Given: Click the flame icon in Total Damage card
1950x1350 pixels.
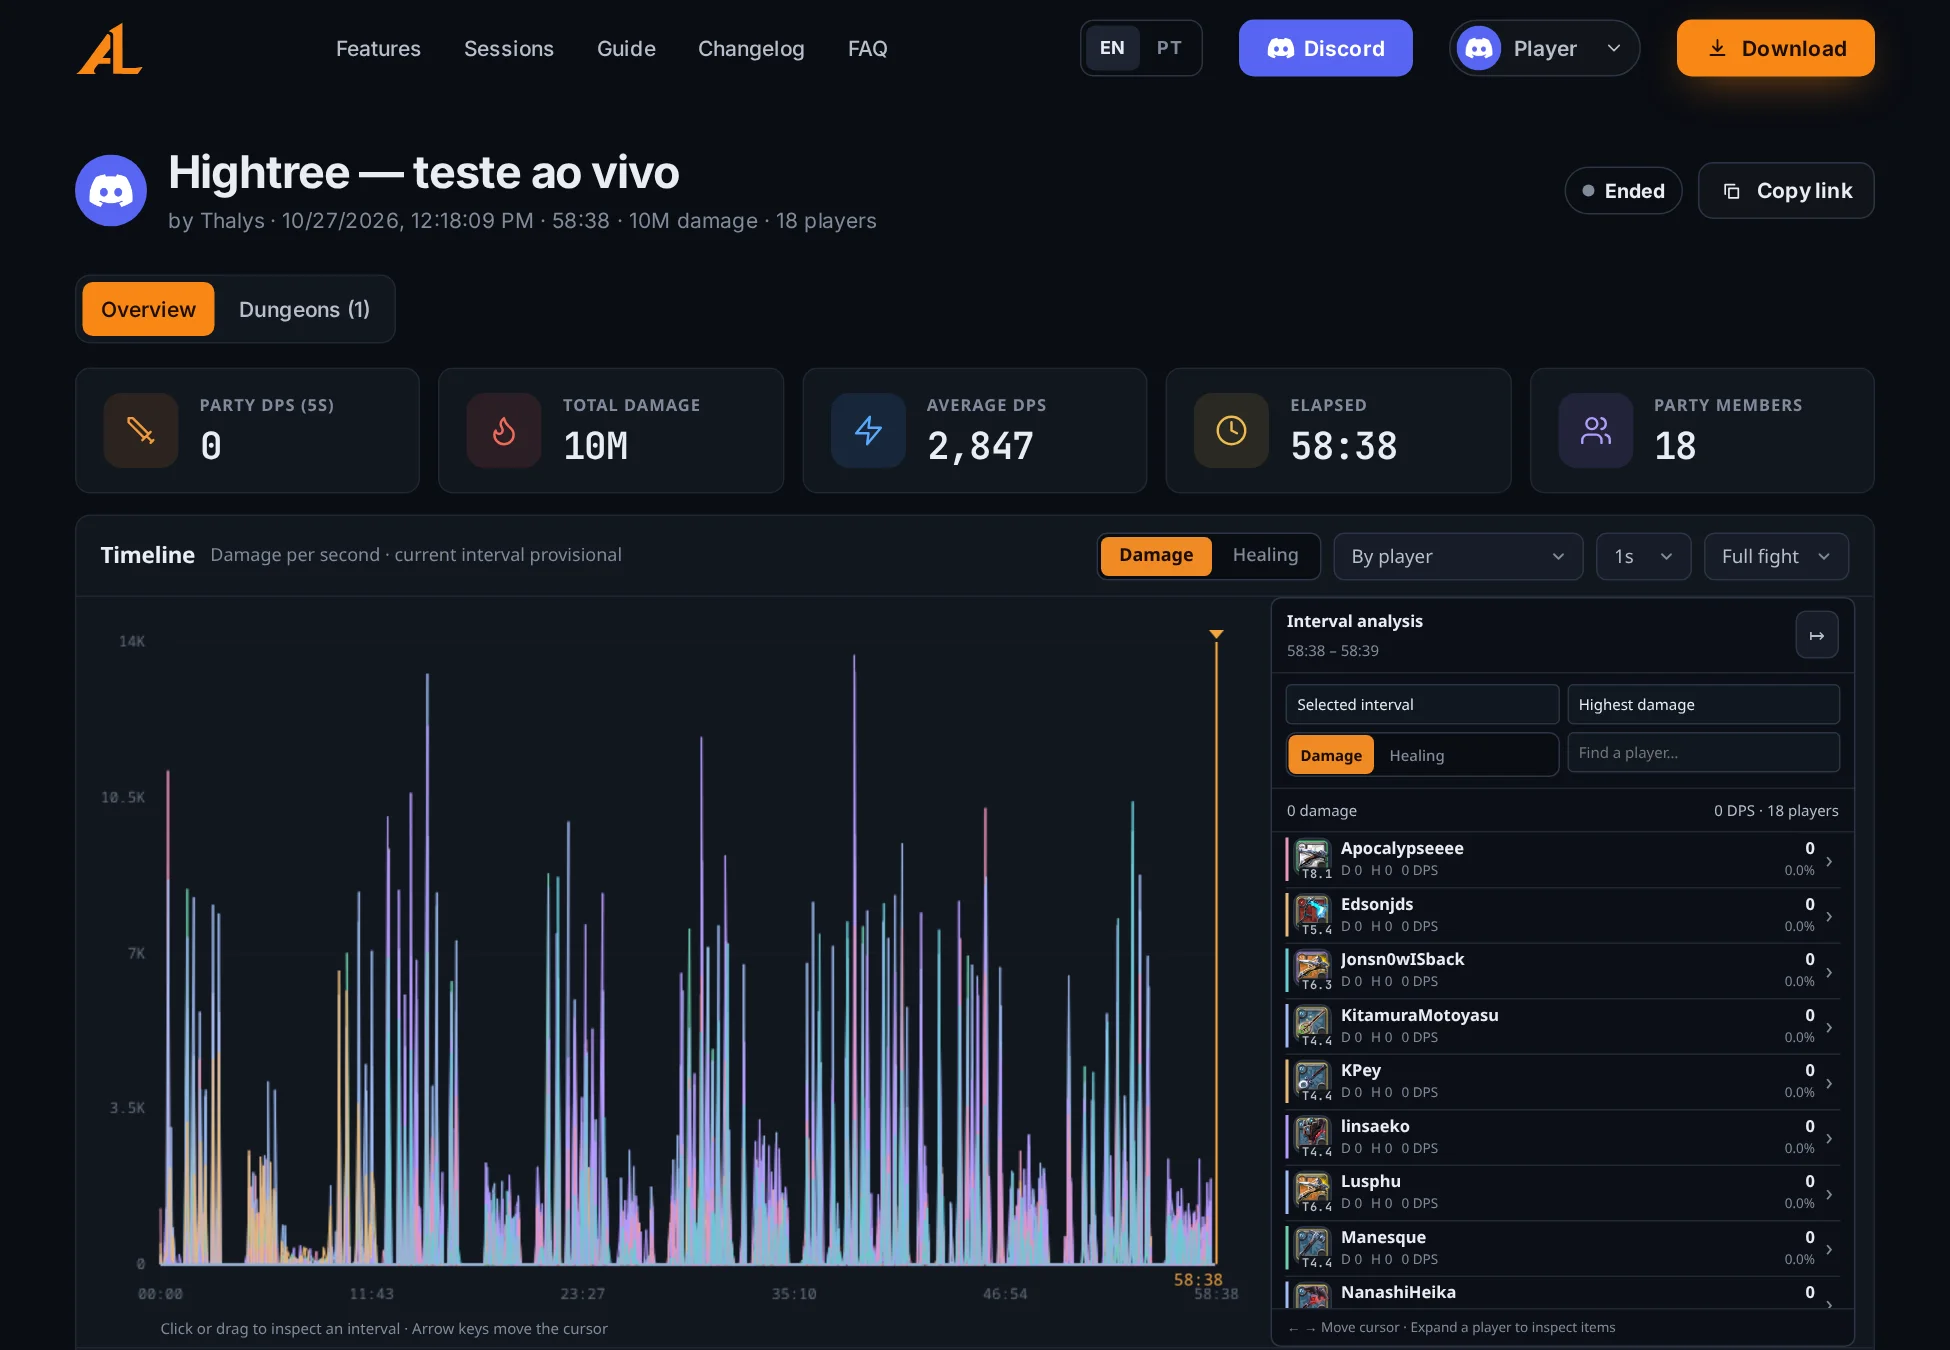Looking at the screenshot, I should pos(504,431).
